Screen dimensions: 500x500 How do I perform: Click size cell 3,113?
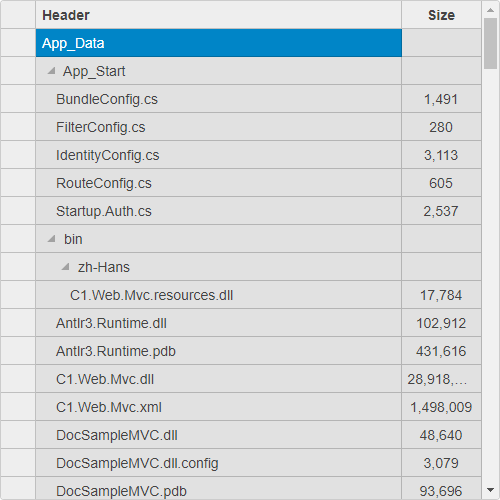(x=441, y=155)
